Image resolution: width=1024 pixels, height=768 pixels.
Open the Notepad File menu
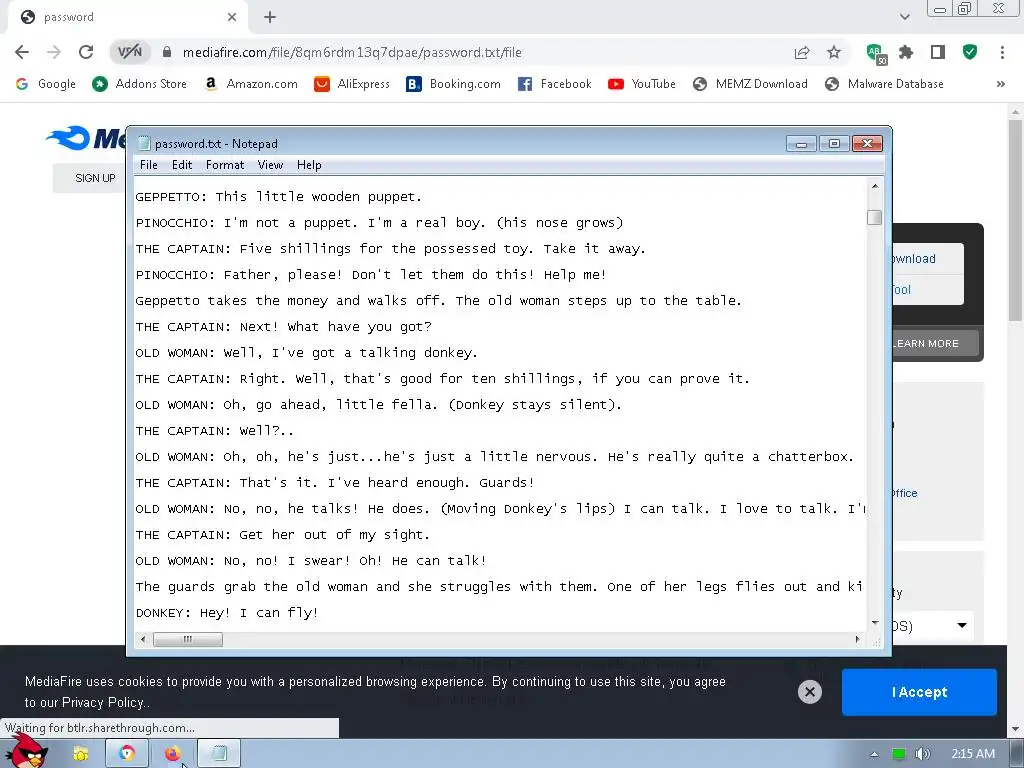tap(149, 165)
